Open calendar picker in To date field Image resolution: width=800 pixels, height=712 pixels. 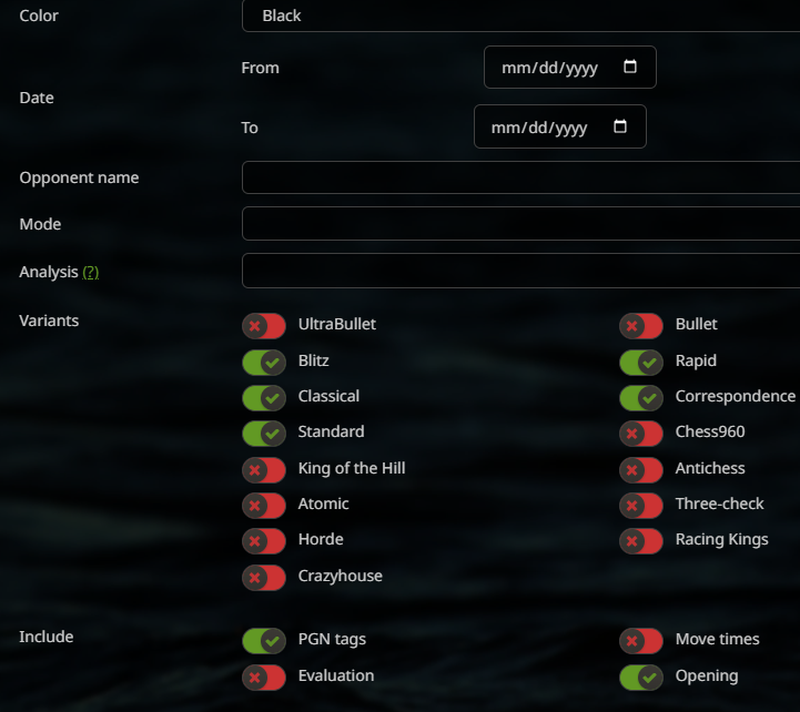pos(620,127)
